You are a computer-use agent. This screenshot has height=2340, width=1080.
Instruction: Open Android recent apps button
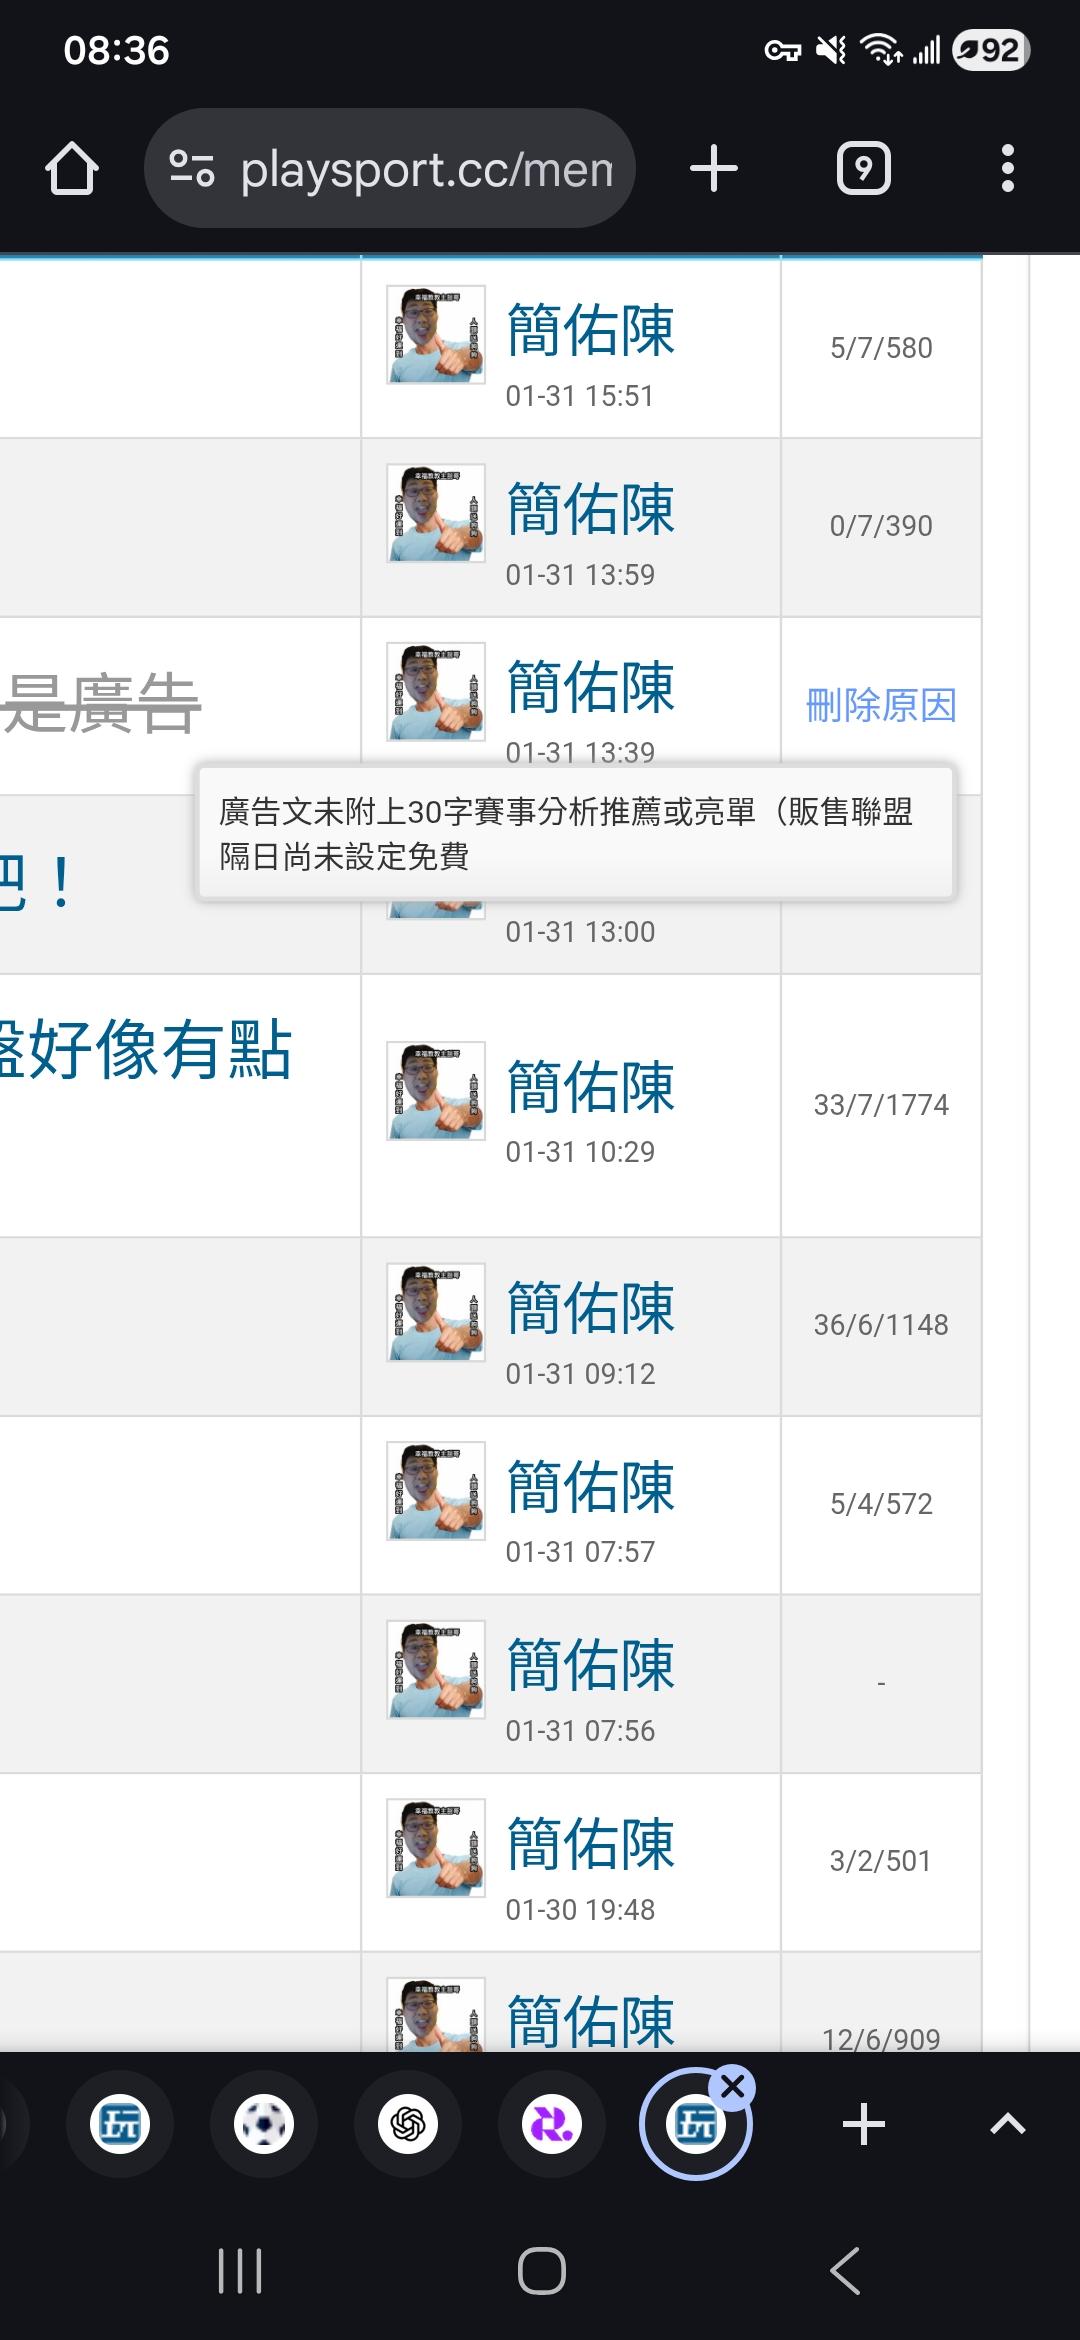240,2270
